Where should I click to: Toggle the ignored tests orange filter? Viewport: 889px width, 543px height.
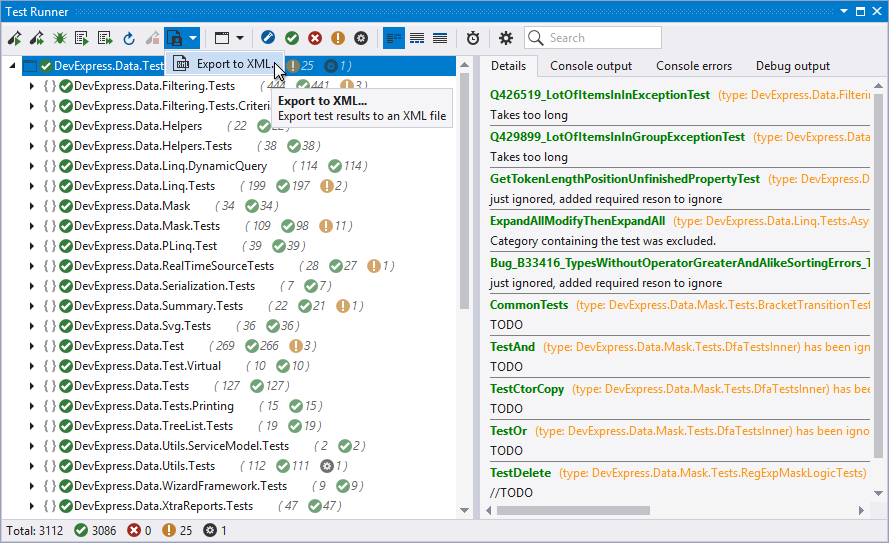(338, 38)
